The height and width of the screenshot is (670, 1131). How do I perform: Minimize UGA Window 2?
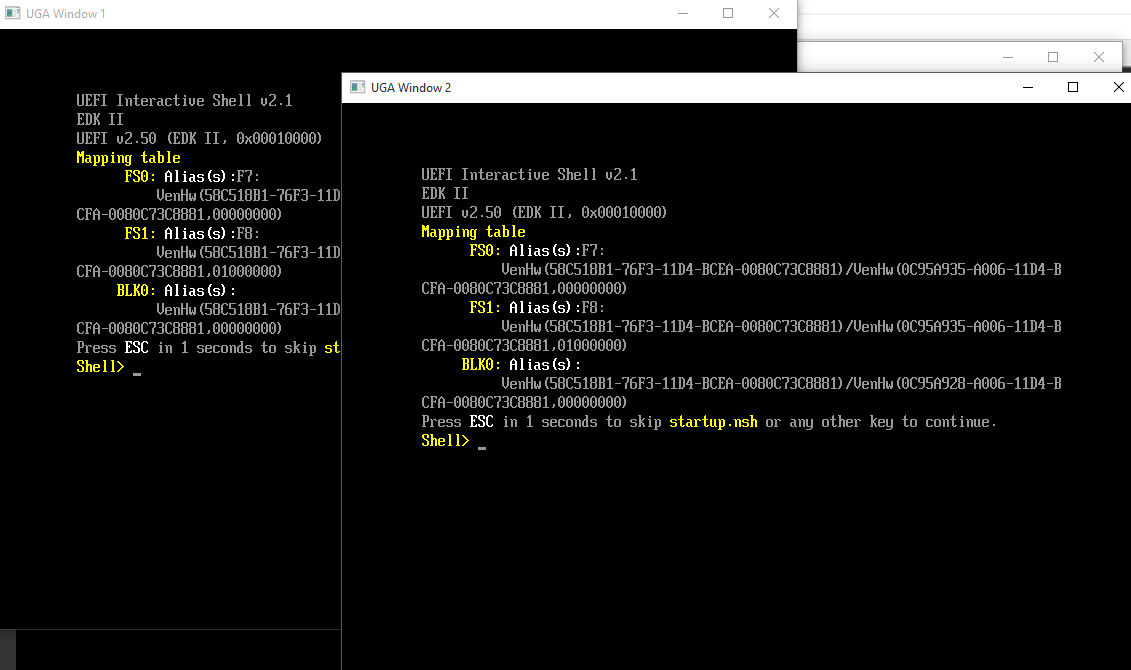coord(1028,87)
